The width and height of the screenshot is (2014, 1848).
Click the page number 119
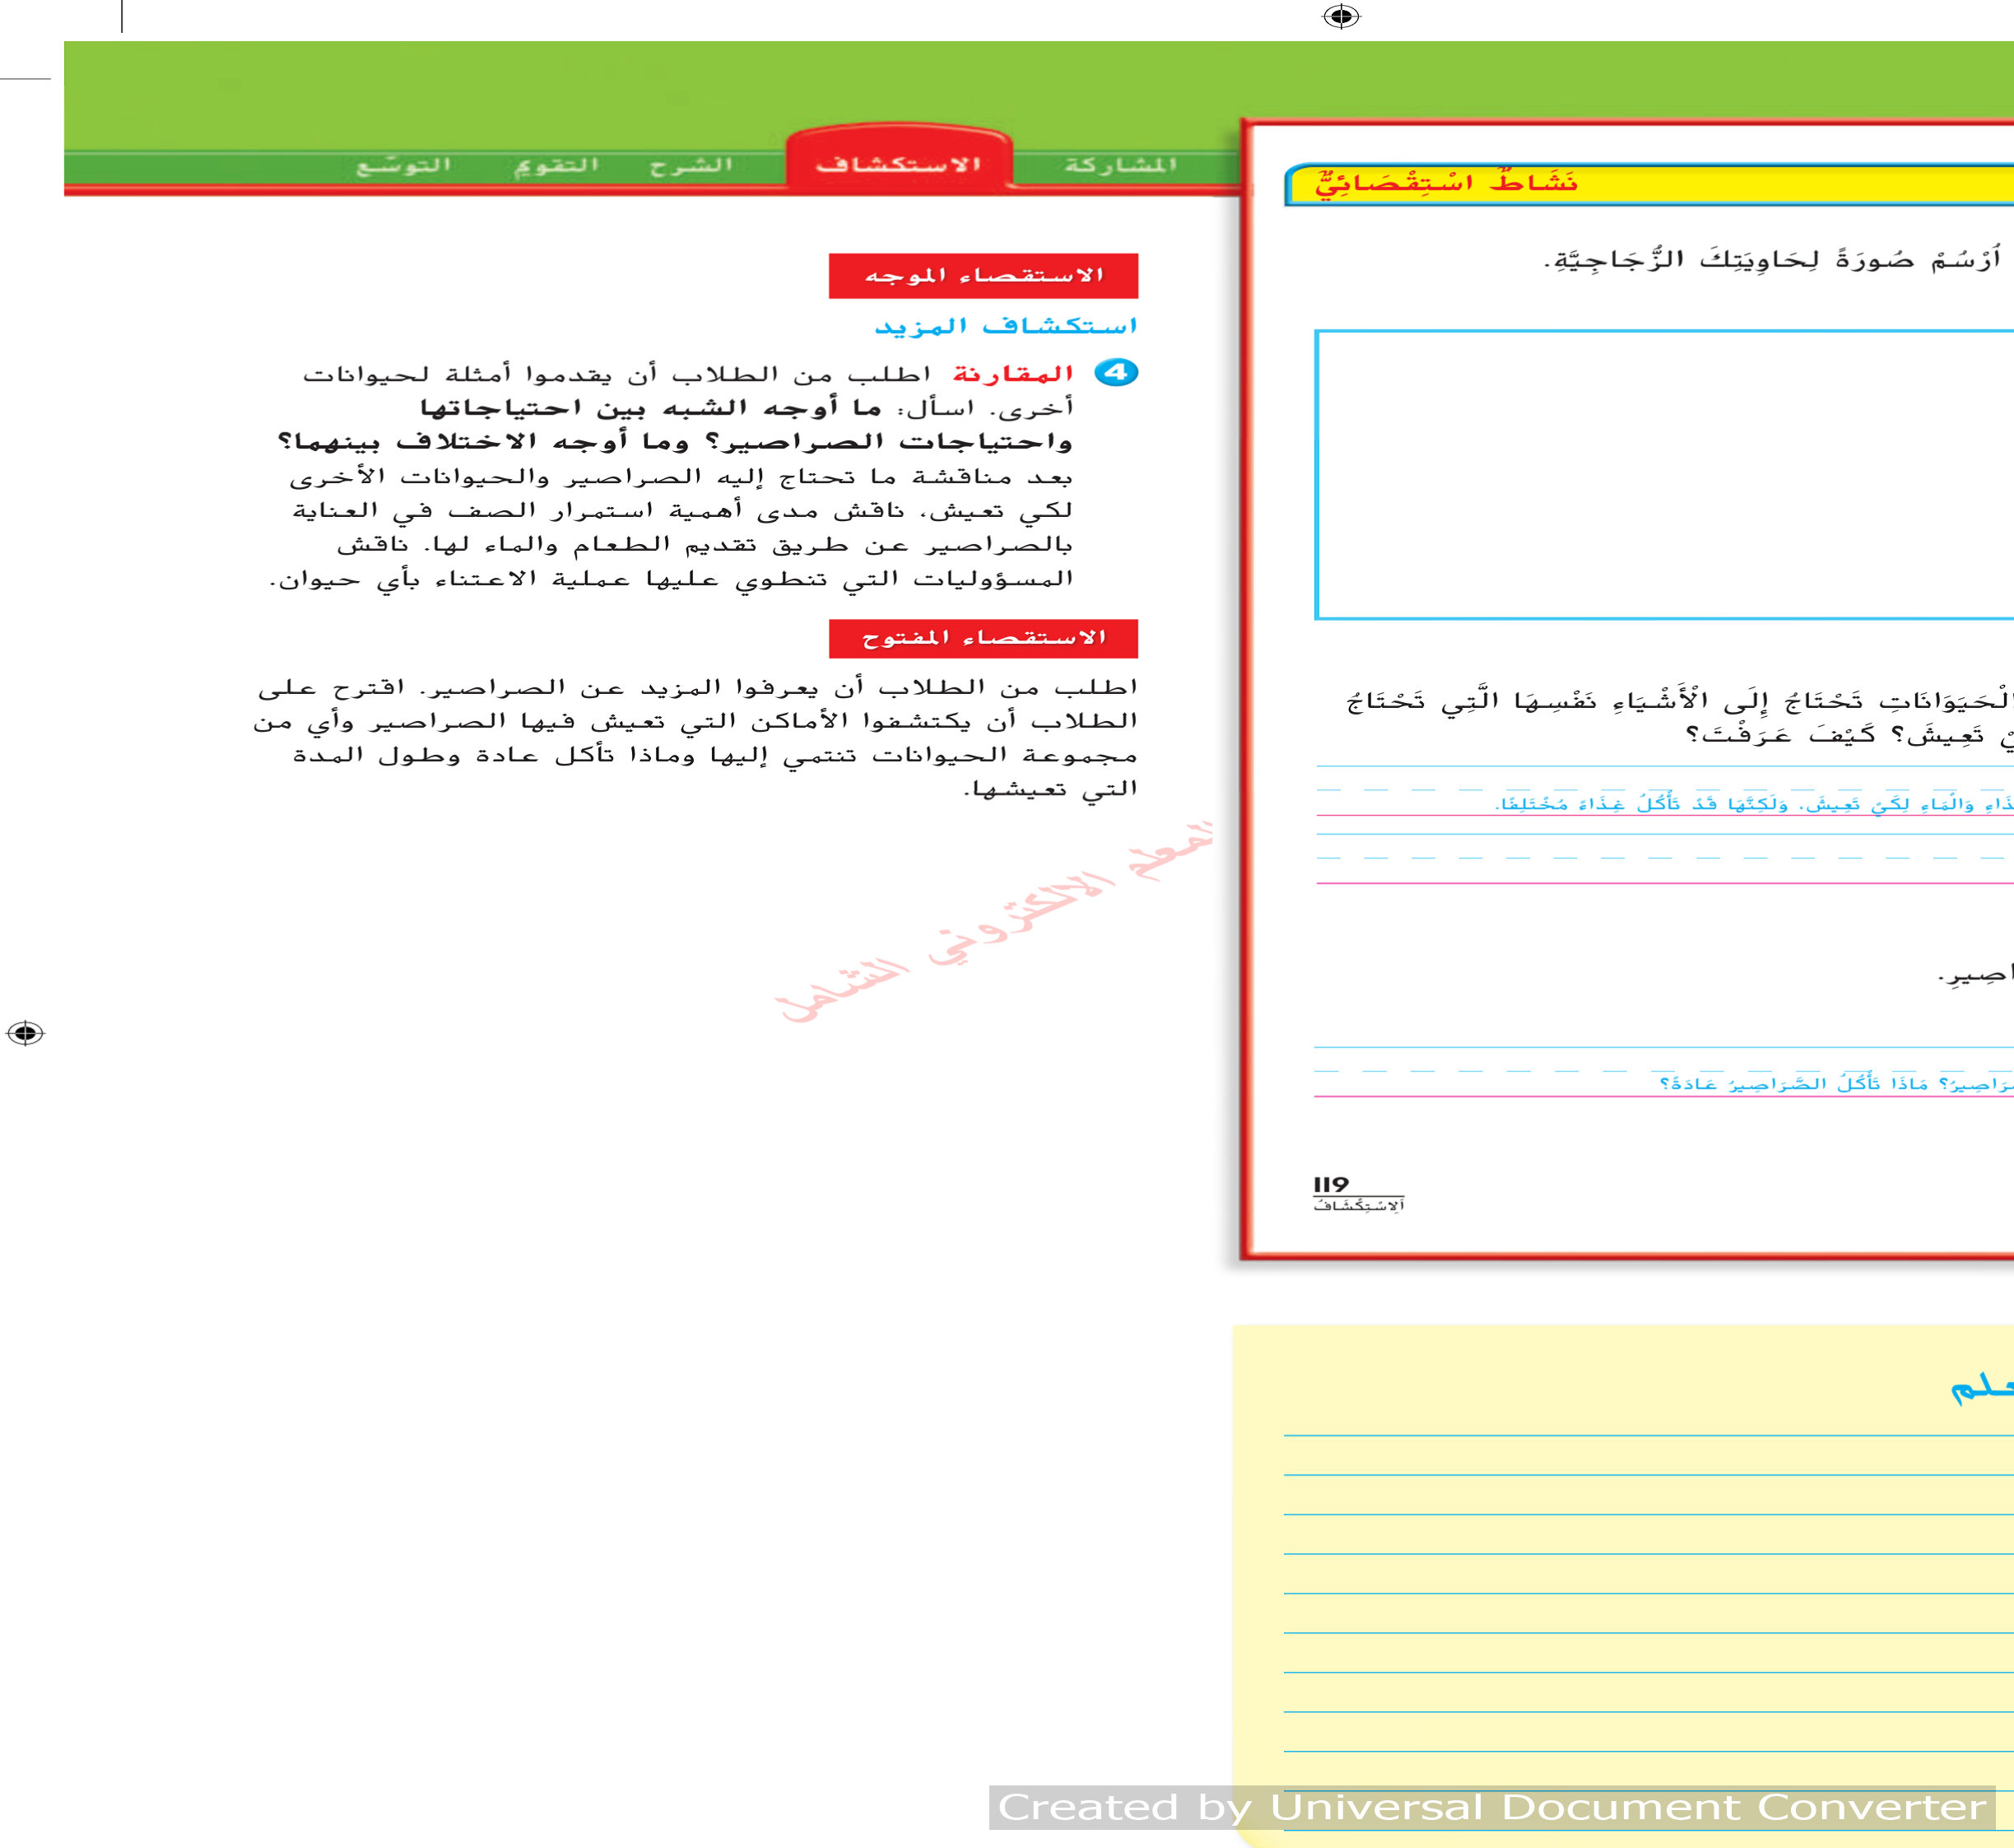point(1331,1184)
